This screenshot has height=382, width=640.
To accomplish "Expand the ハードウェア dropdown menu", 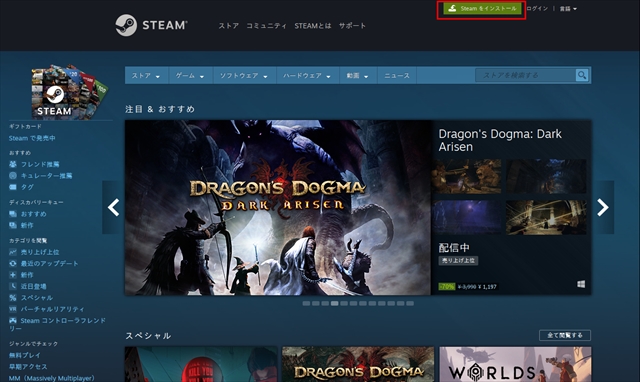I will [307, 76].
